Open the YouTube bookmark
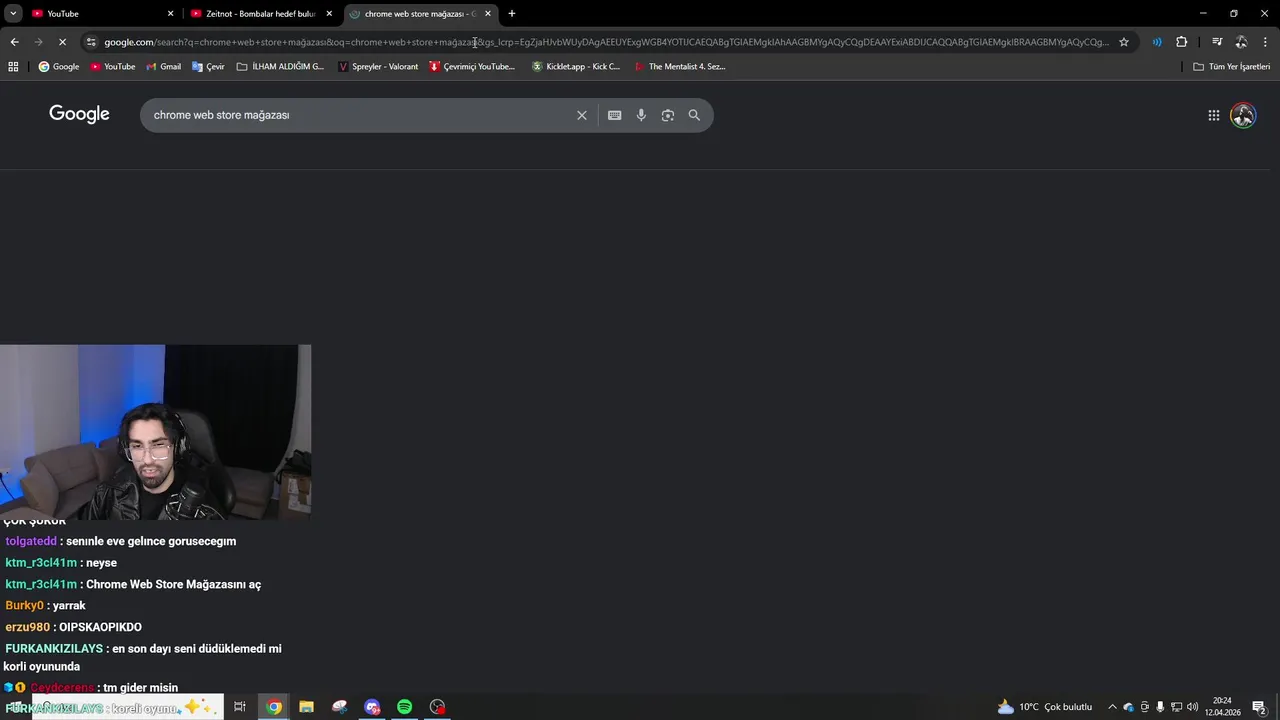The height and width of the screenshot is (720, 1280). point(113,67)
